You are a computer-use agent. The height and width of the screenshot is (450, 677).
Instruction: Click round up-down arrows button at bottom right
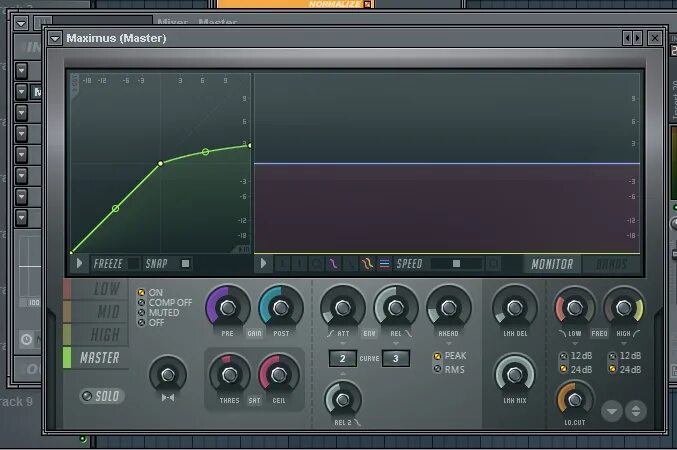[x=636, y=411]
